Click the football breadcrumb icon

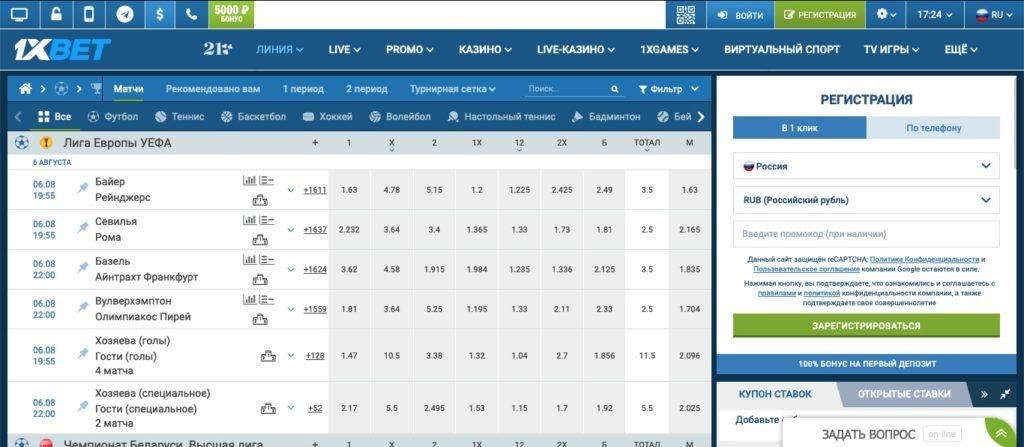[x=61, y=89]
